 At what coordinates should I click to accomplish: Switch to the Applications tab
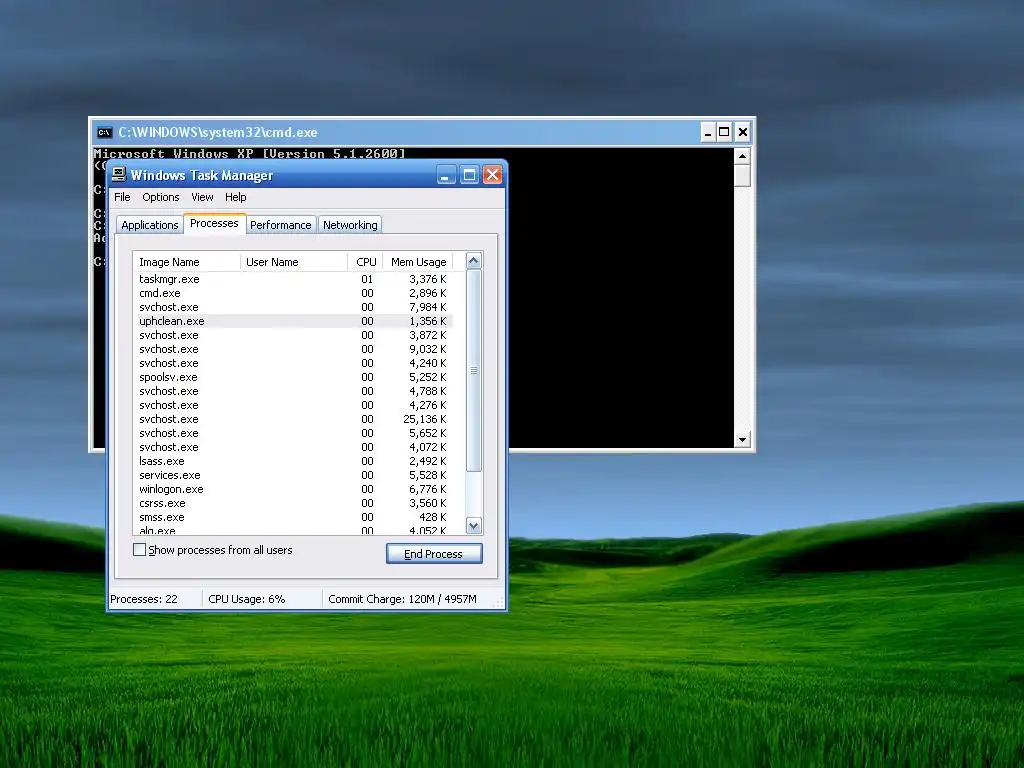[150, 225]
